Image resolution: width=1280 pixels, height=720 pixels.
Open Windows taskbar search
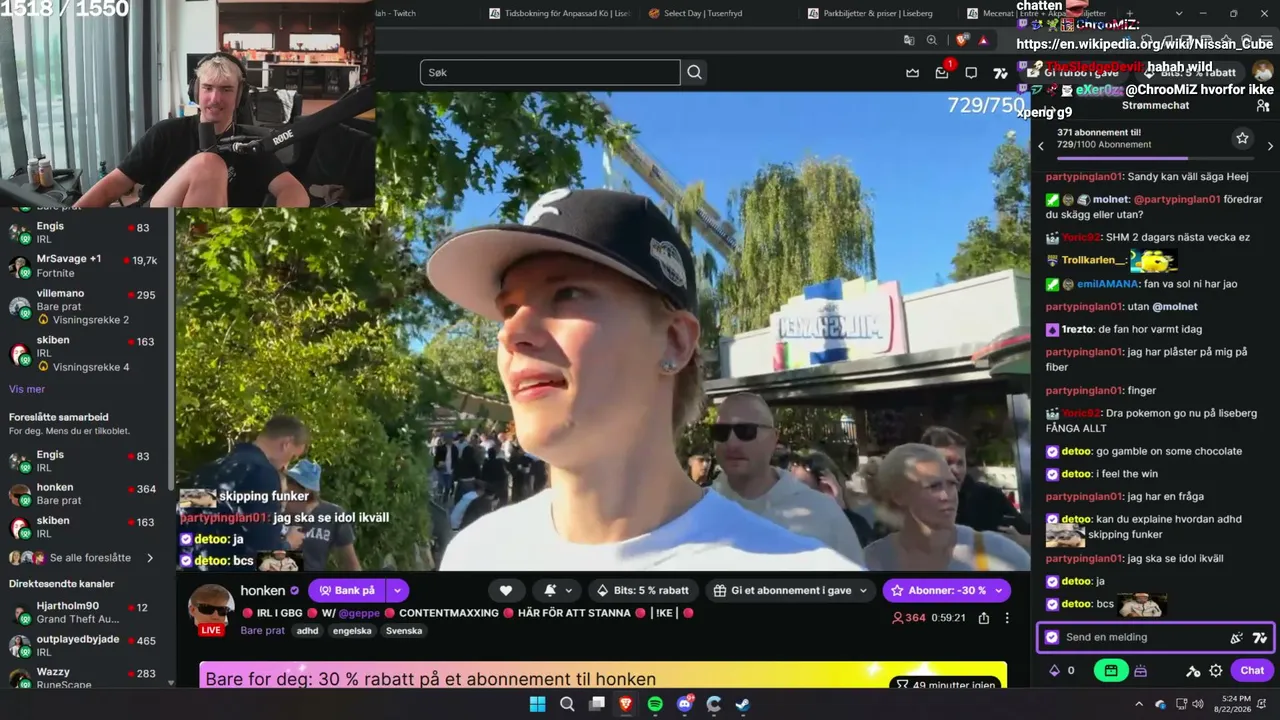point(567,704)
